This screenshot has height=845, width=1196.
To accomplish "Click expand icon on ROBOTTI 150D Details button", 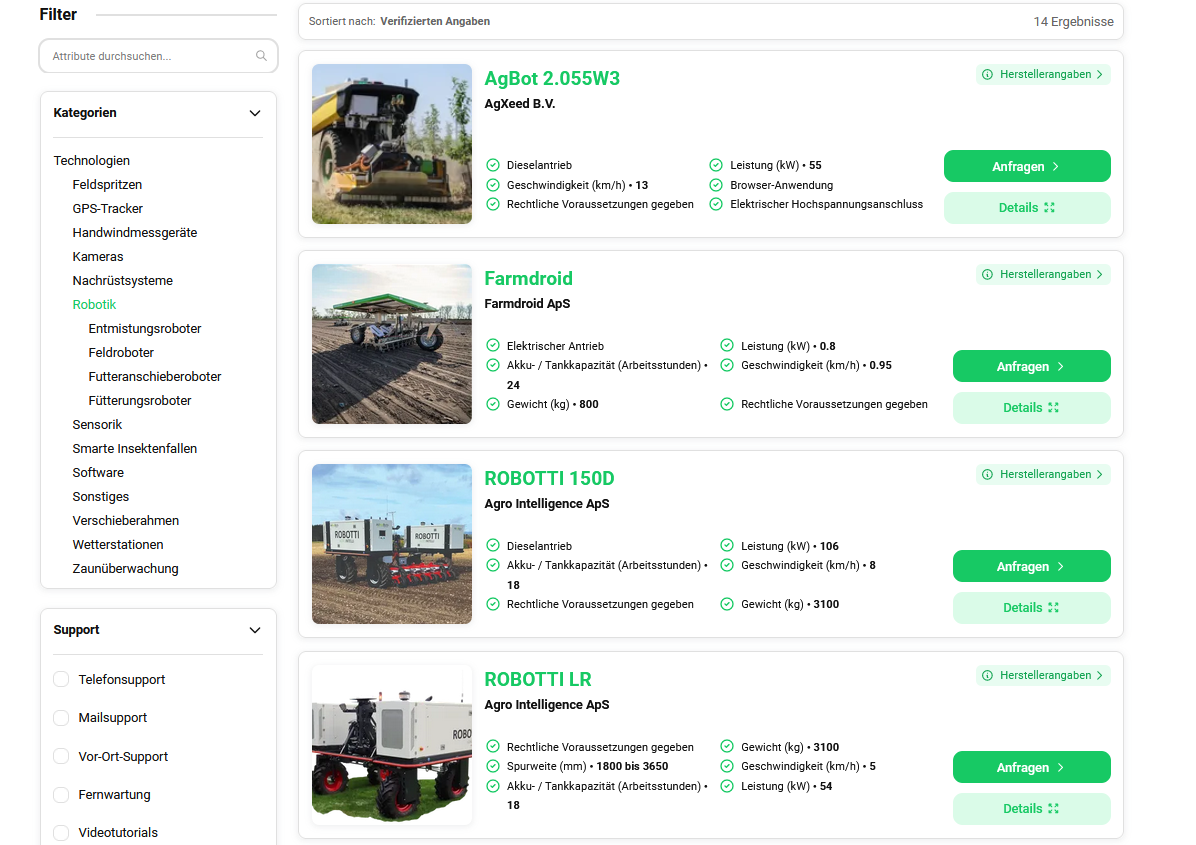I will [x=1053, y=608].
